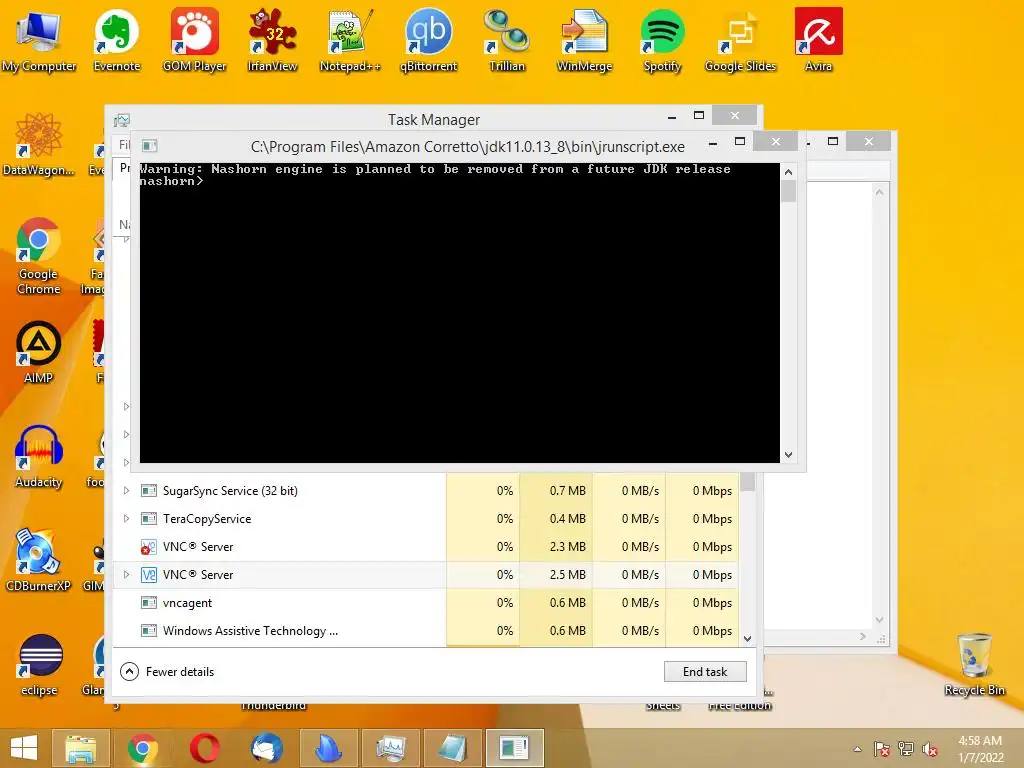
Task: Launch eclipse from the desktop
Action: tap(39, 665)
